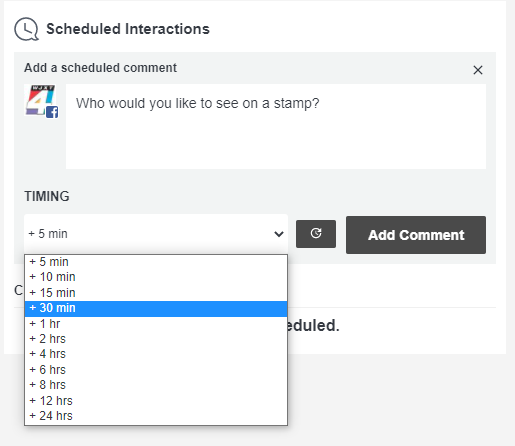Viewport: 515px width, 446px height.
Task: Select + 8 hrs timing option
Action: pyautogui.click(x=156, y=385)
